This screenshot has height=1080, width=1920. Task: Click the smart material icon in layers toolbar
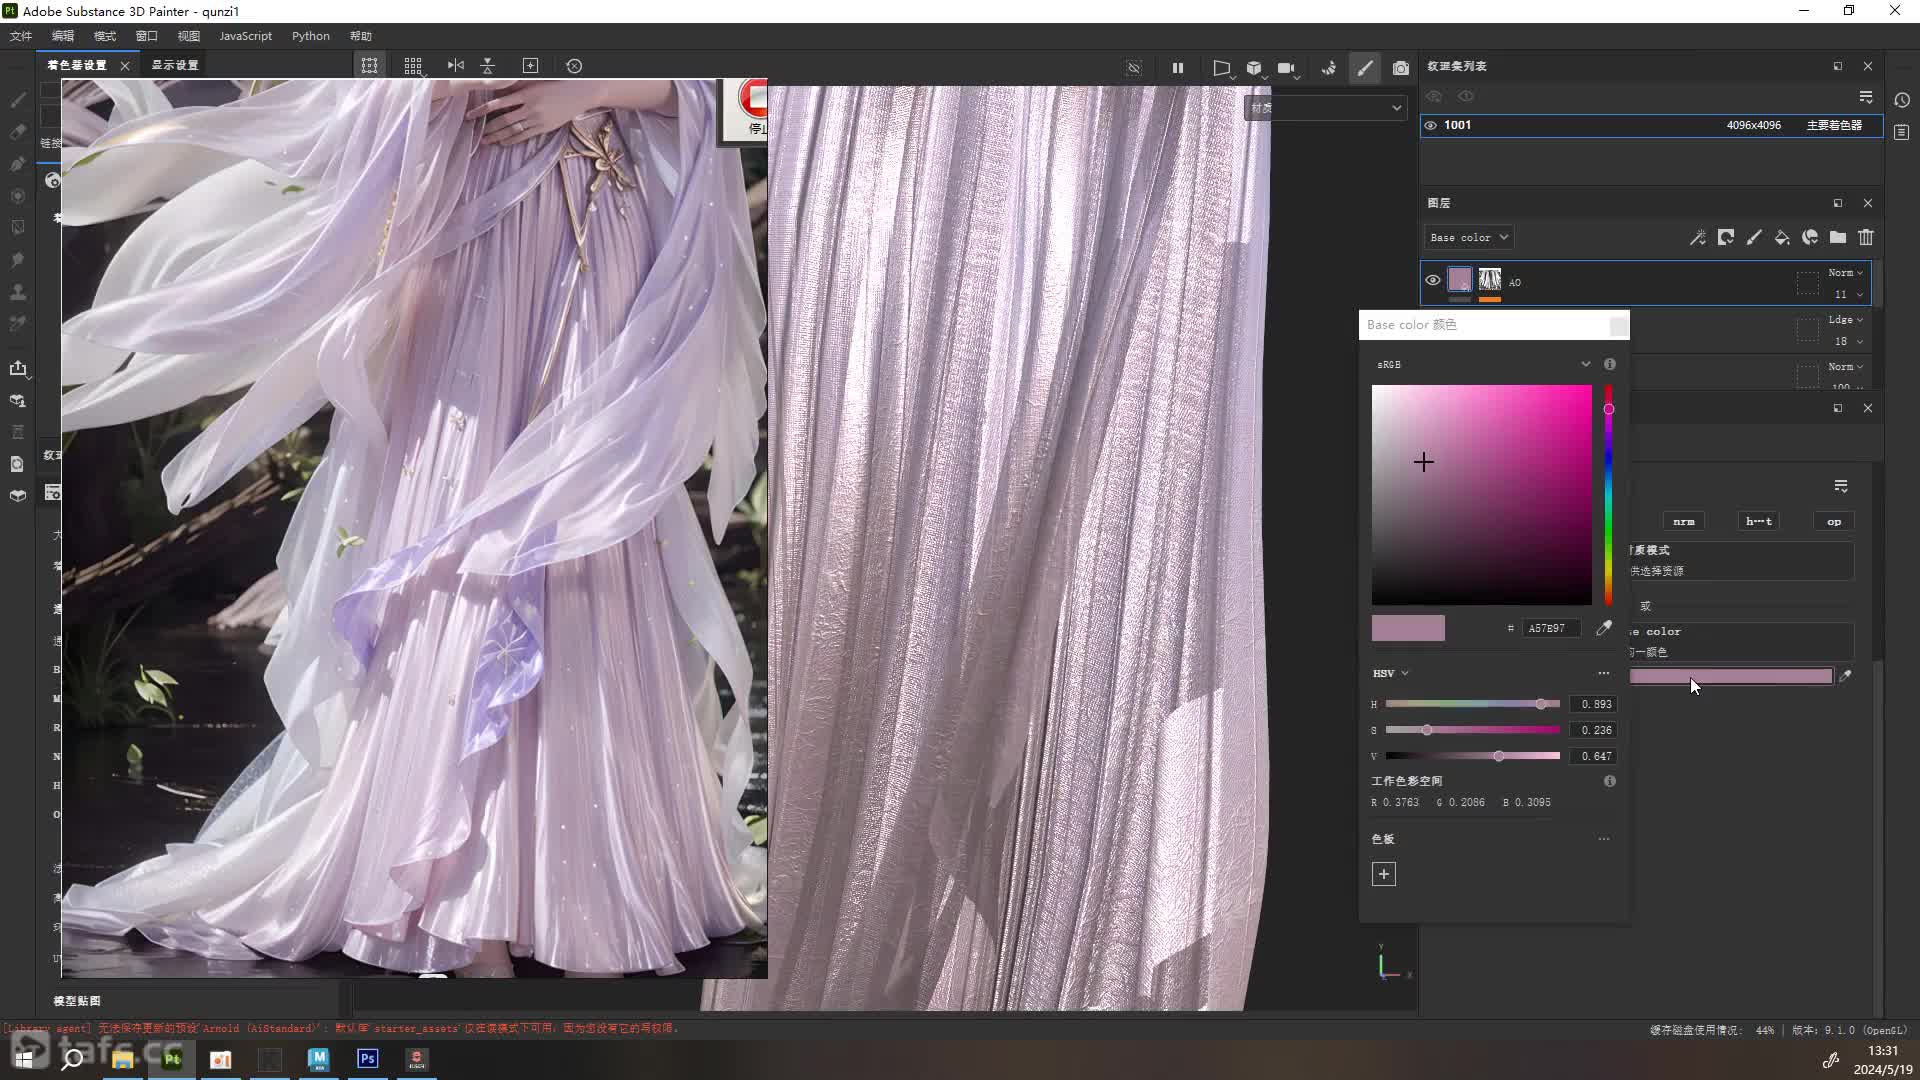[x=1810, y=238]
